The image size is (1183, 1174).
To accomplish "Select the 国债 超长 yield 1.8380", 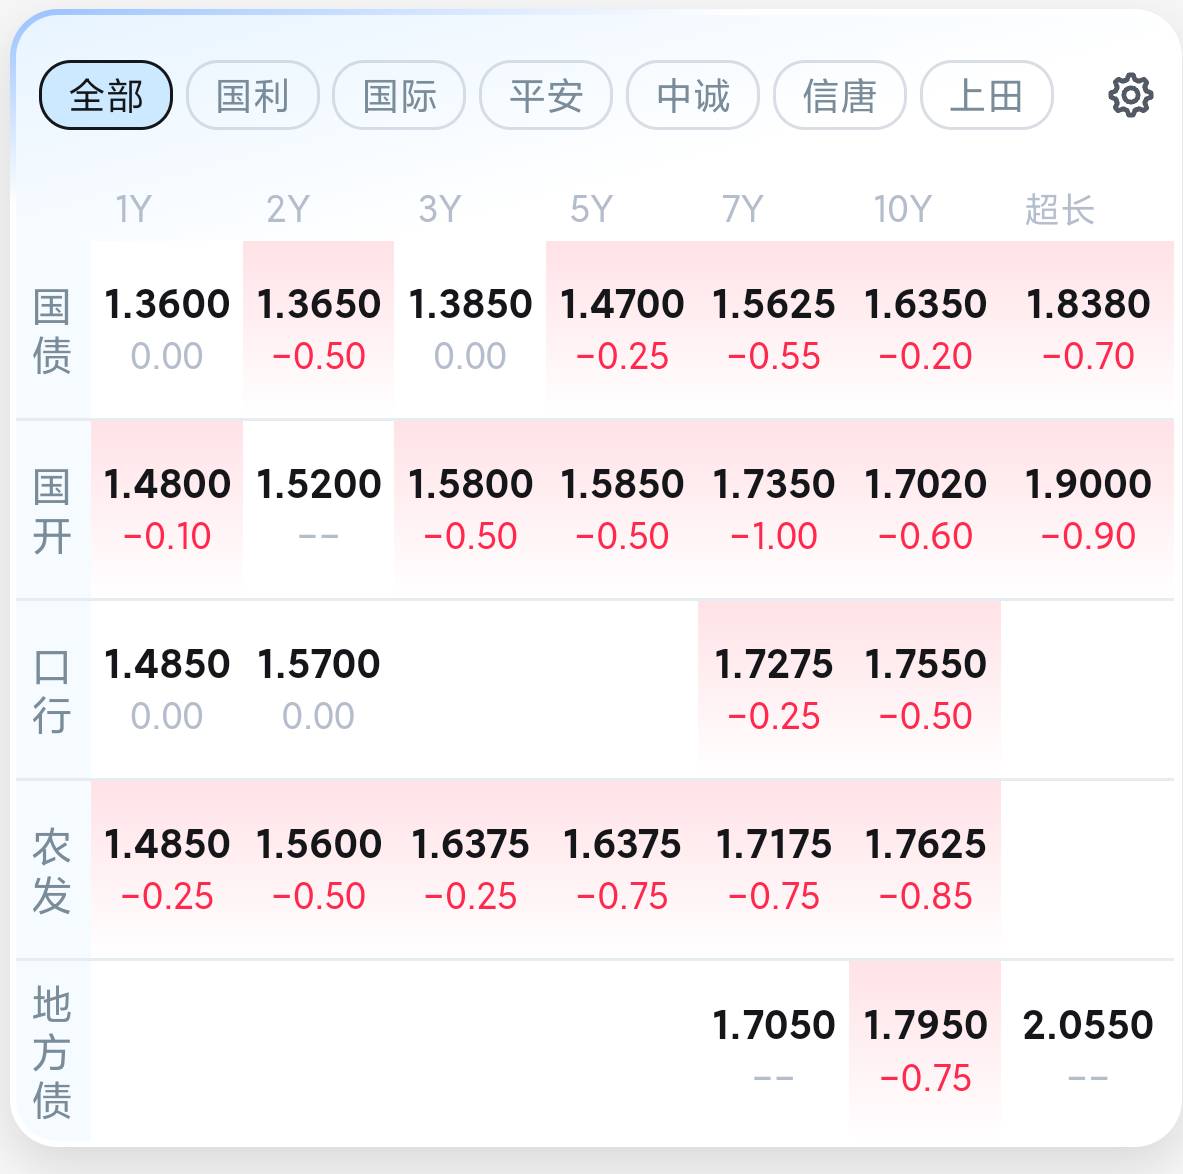I will coord(1087,330).
